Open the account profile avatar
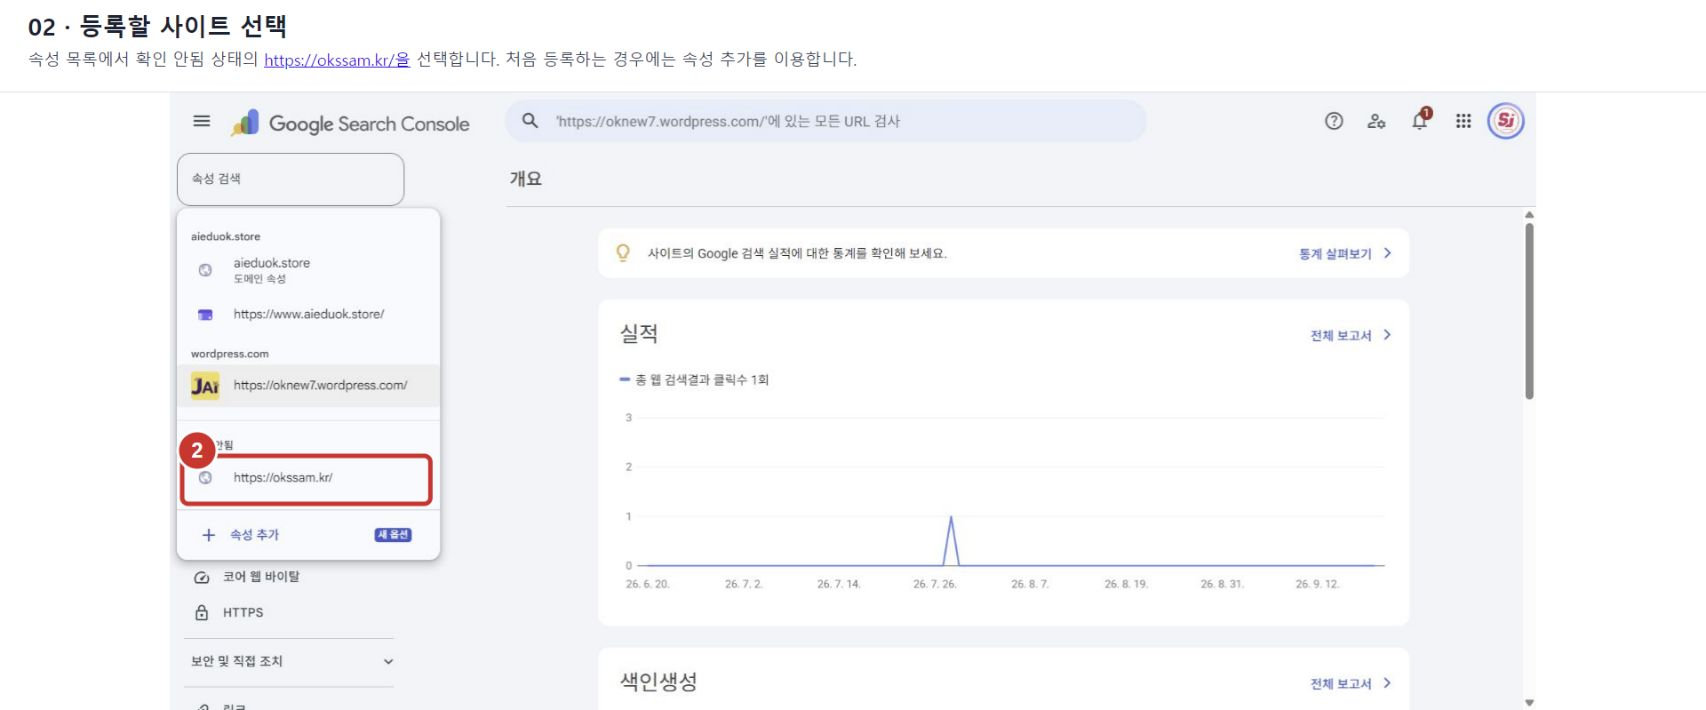This screenshot has height=710, width=1706. pos(1505,121)
